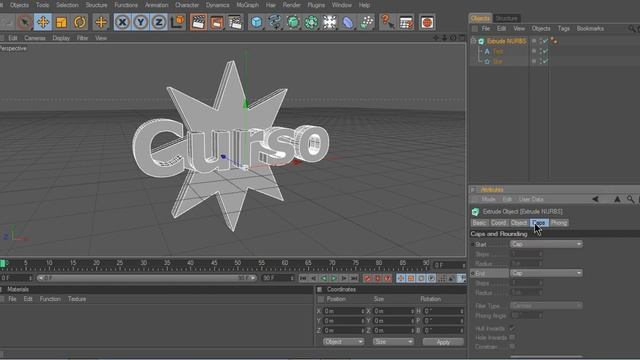Click the Phong tag on Extrude NURBS
The height and width of the screenshot is (360, 640).
pos(554,40)
